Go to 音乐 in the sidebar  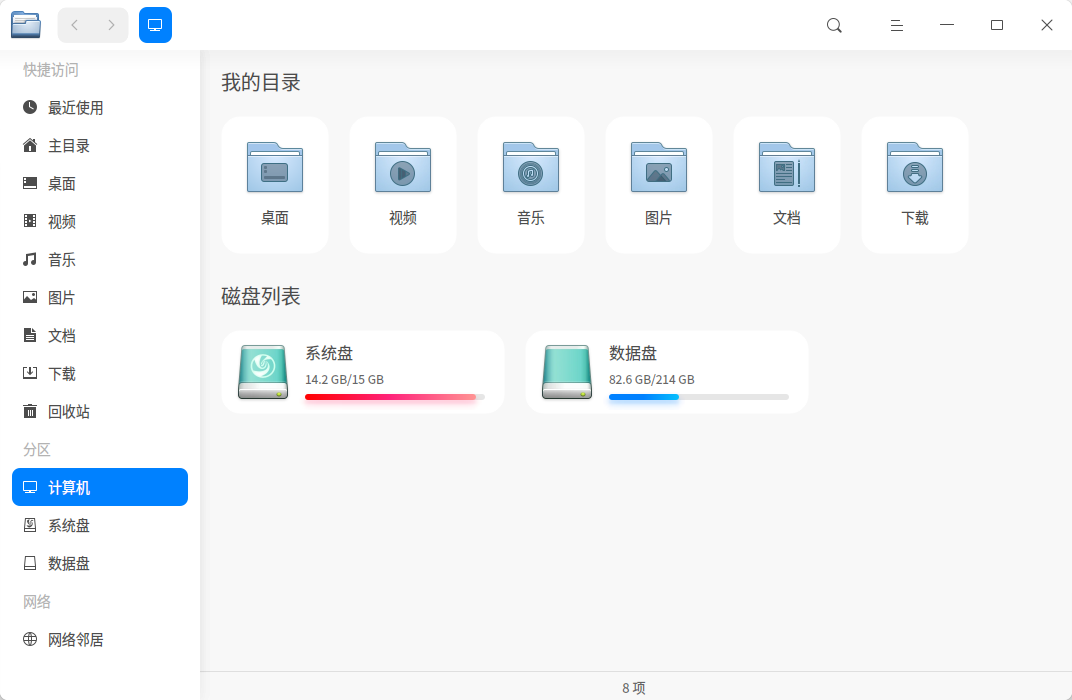click(100, 260)
